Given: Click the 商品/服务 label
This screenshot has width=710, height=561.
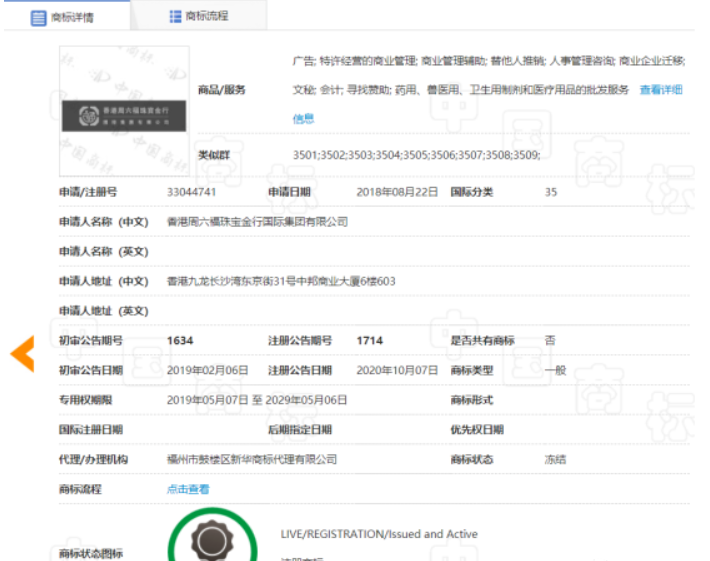Looking at the screenshot, I should click(x=221, y=90).
